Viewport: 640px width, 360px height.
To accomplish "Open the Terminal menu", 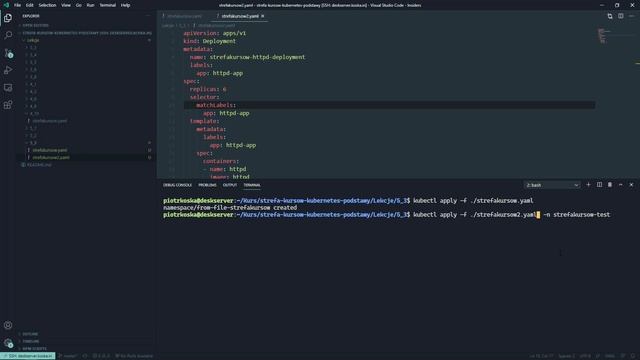I will (x=108, y=5).
